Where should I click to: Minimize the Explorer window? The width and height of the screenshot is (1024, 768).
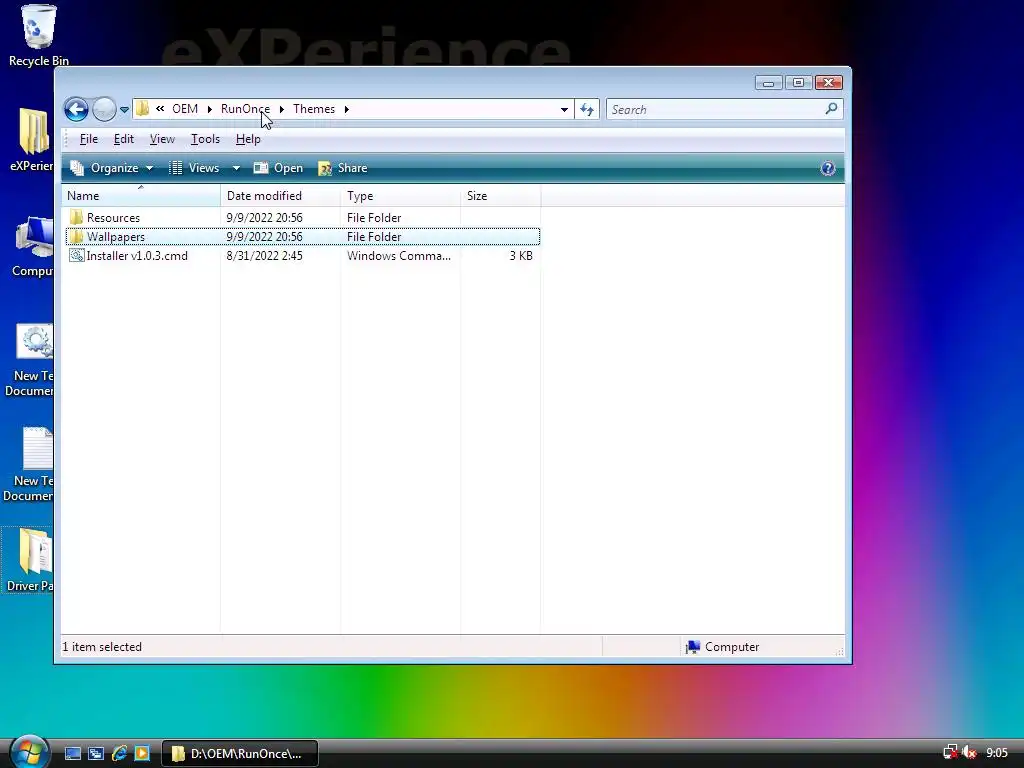[x=769, y=83]
